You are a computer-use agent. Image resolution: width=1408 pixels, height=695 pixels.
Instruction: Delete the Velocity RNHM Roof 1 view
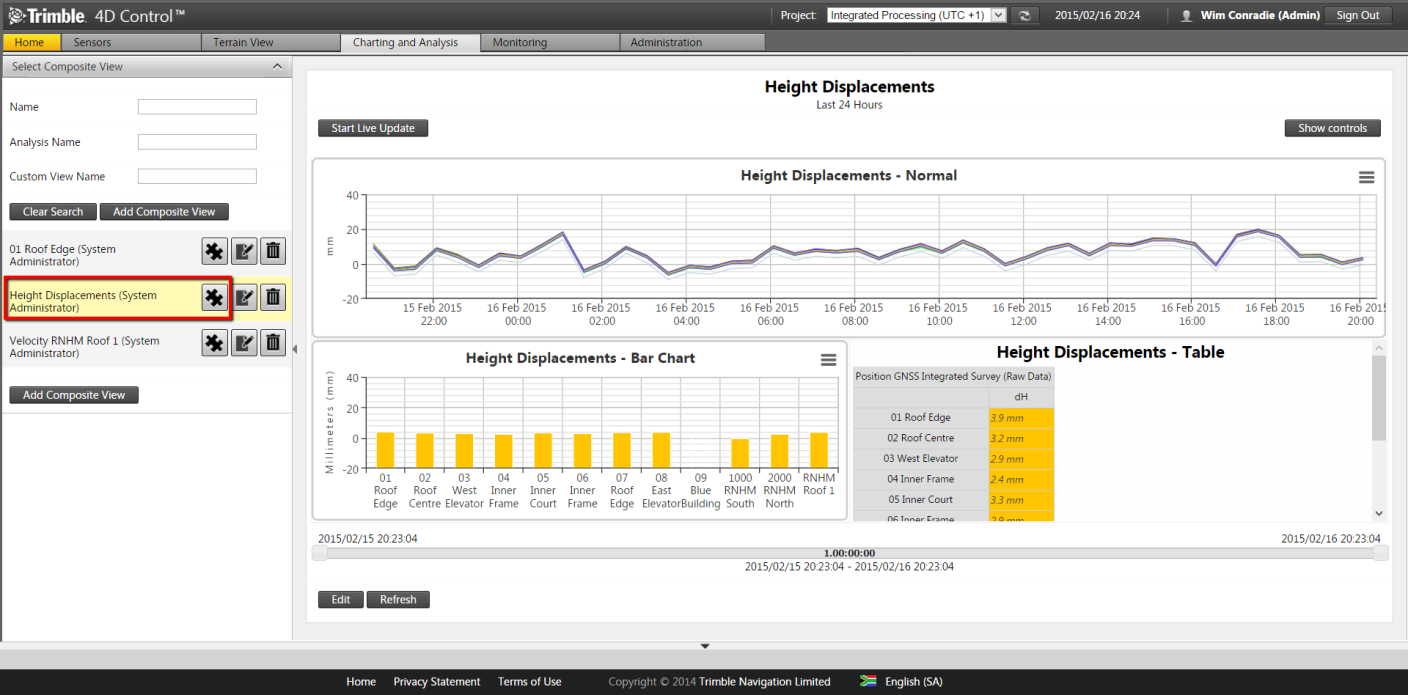pyautogui.click(x=273, y=343)
